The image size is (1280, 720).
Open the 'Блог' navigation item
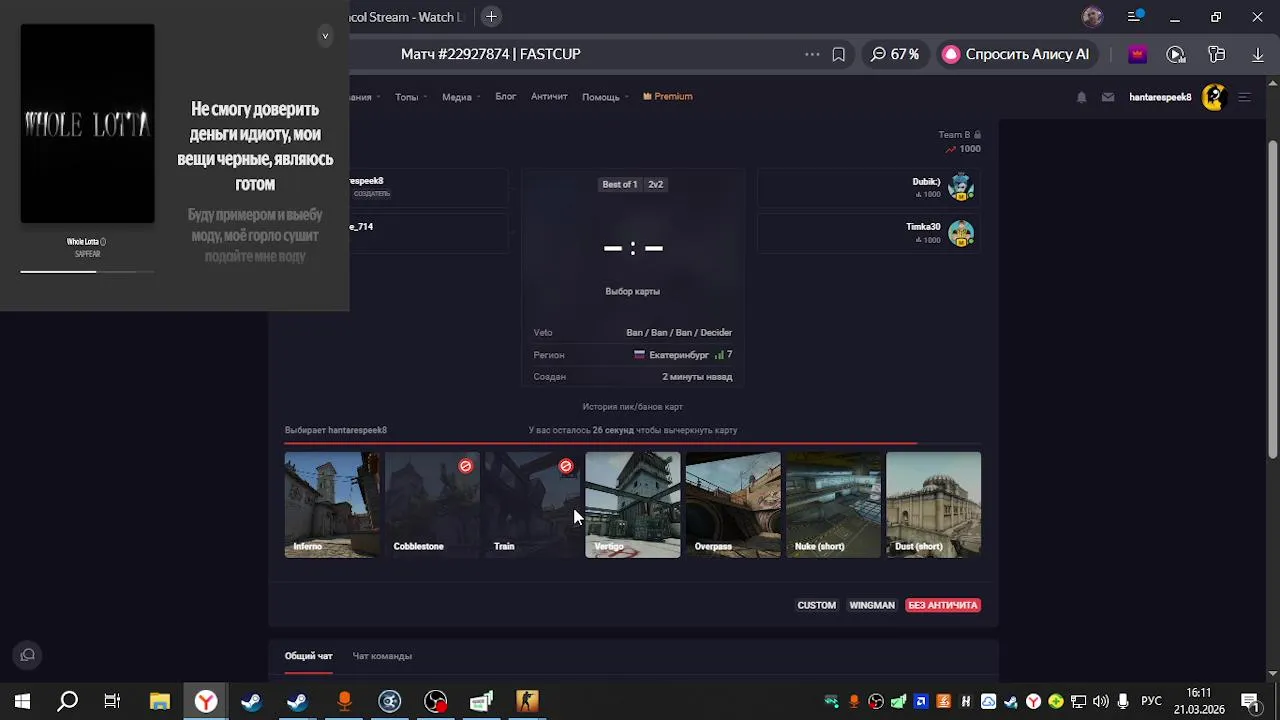coord(505,96)
